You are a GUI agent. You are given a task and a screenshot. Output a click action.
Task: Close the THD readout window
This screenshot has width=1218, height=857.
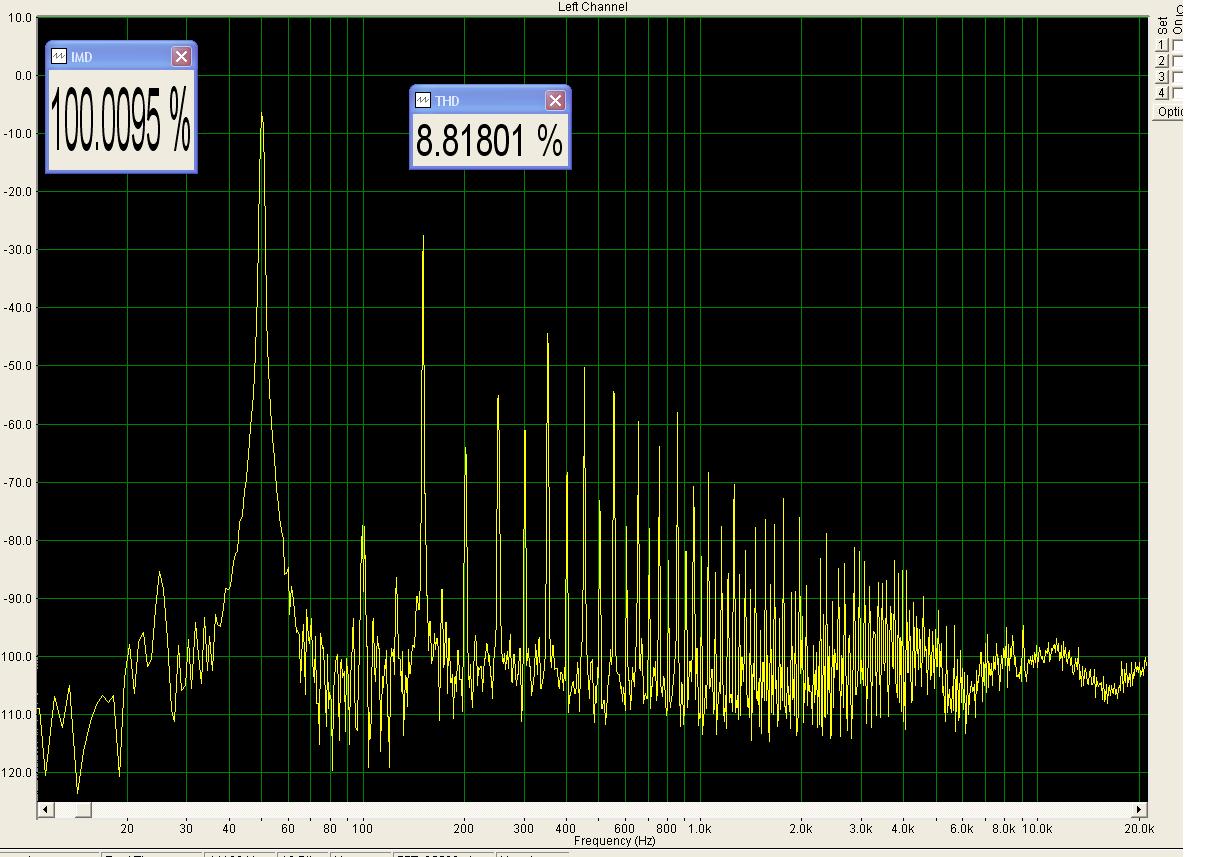point(555,101)
